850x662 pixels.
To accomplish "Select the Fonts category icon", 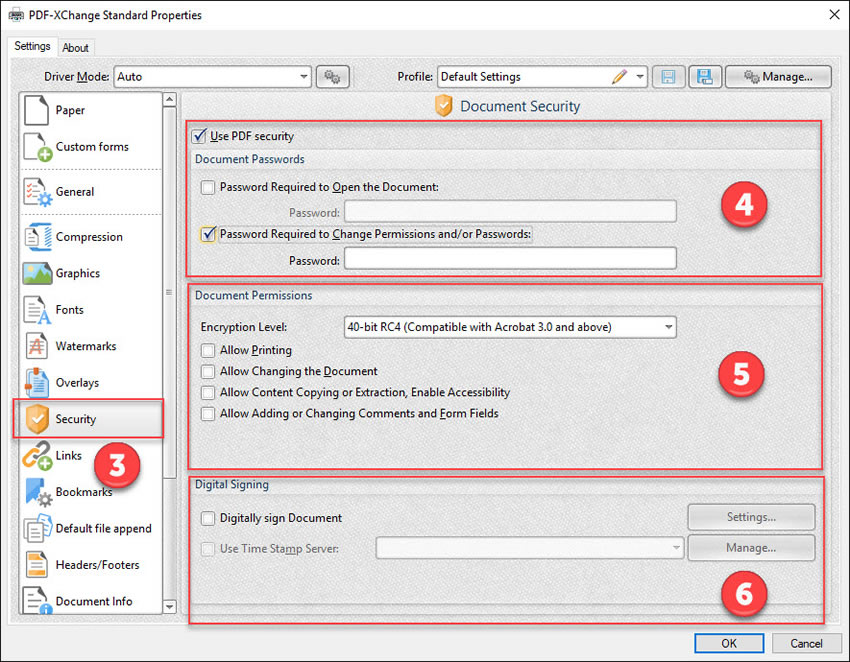I will click(x=37, y=310).
